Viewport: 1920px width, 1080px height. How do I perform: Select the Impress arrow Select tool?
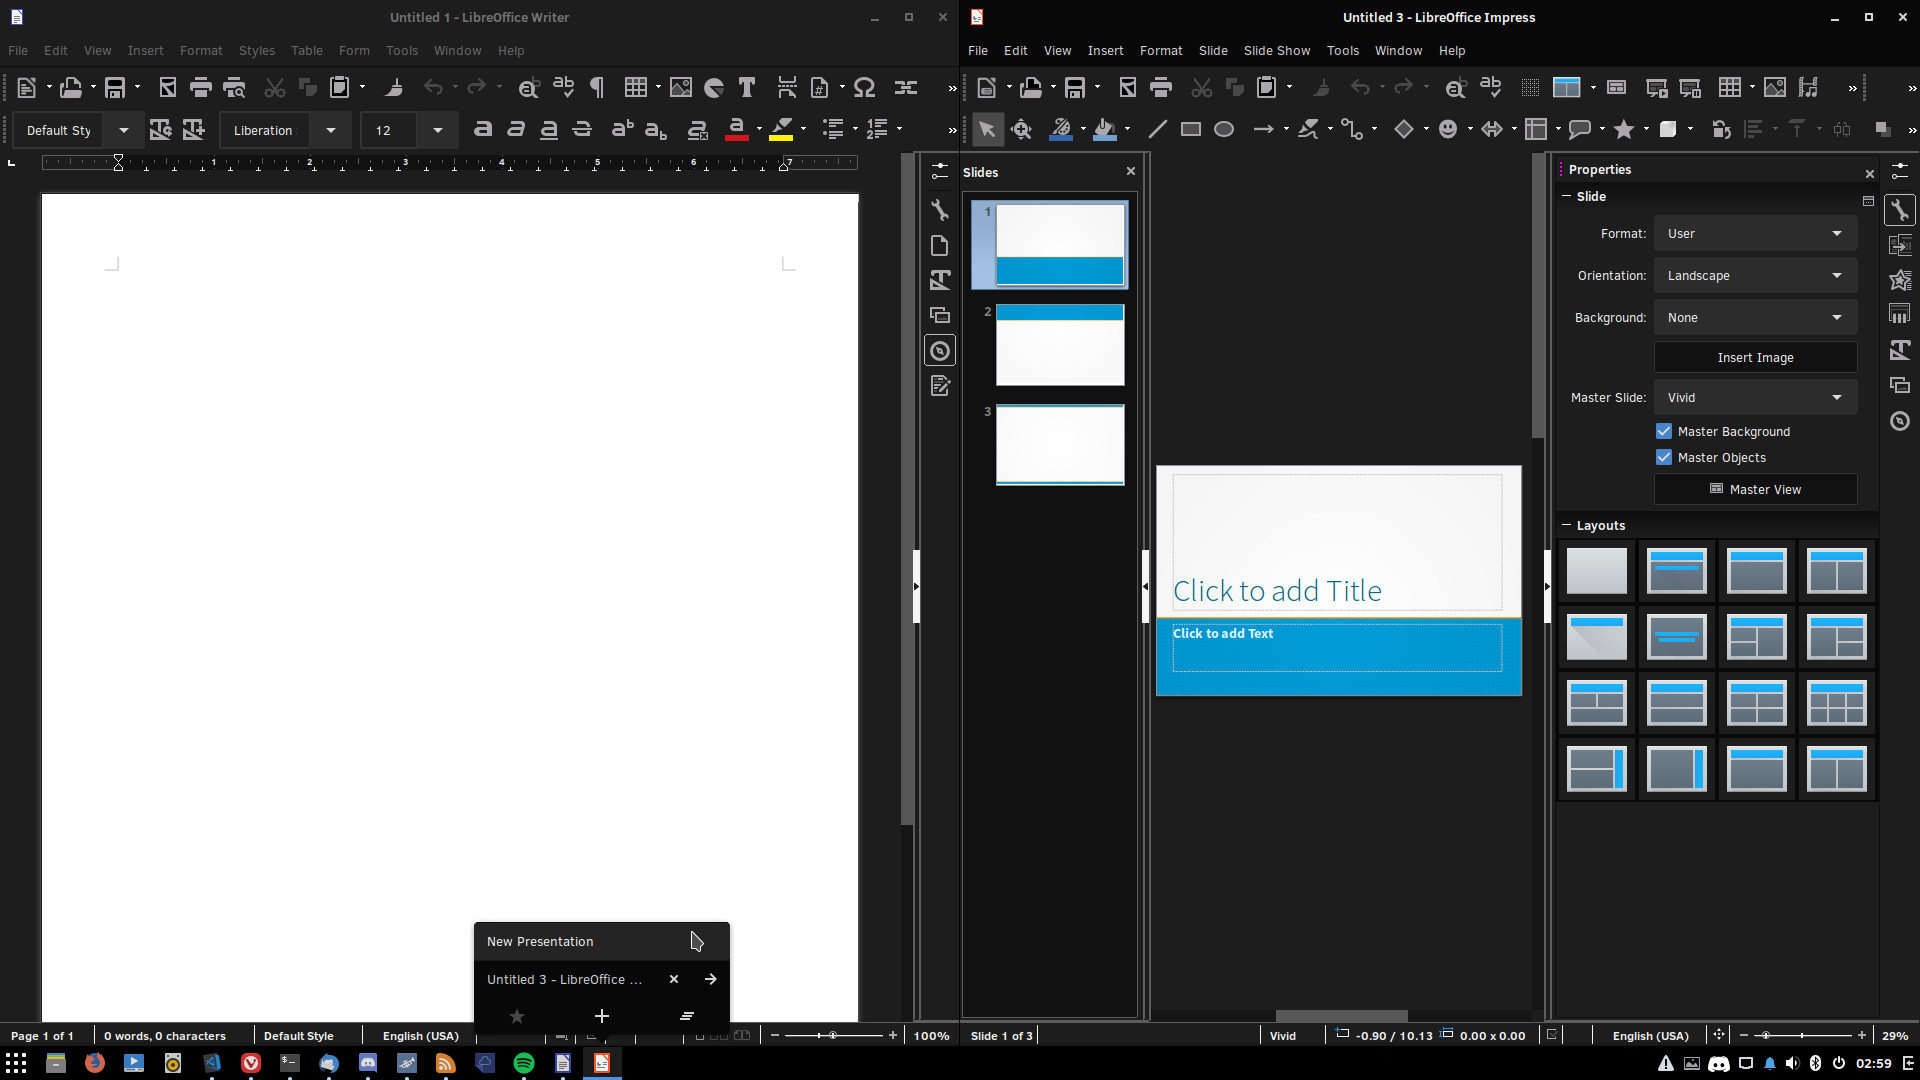pos(987,129)
